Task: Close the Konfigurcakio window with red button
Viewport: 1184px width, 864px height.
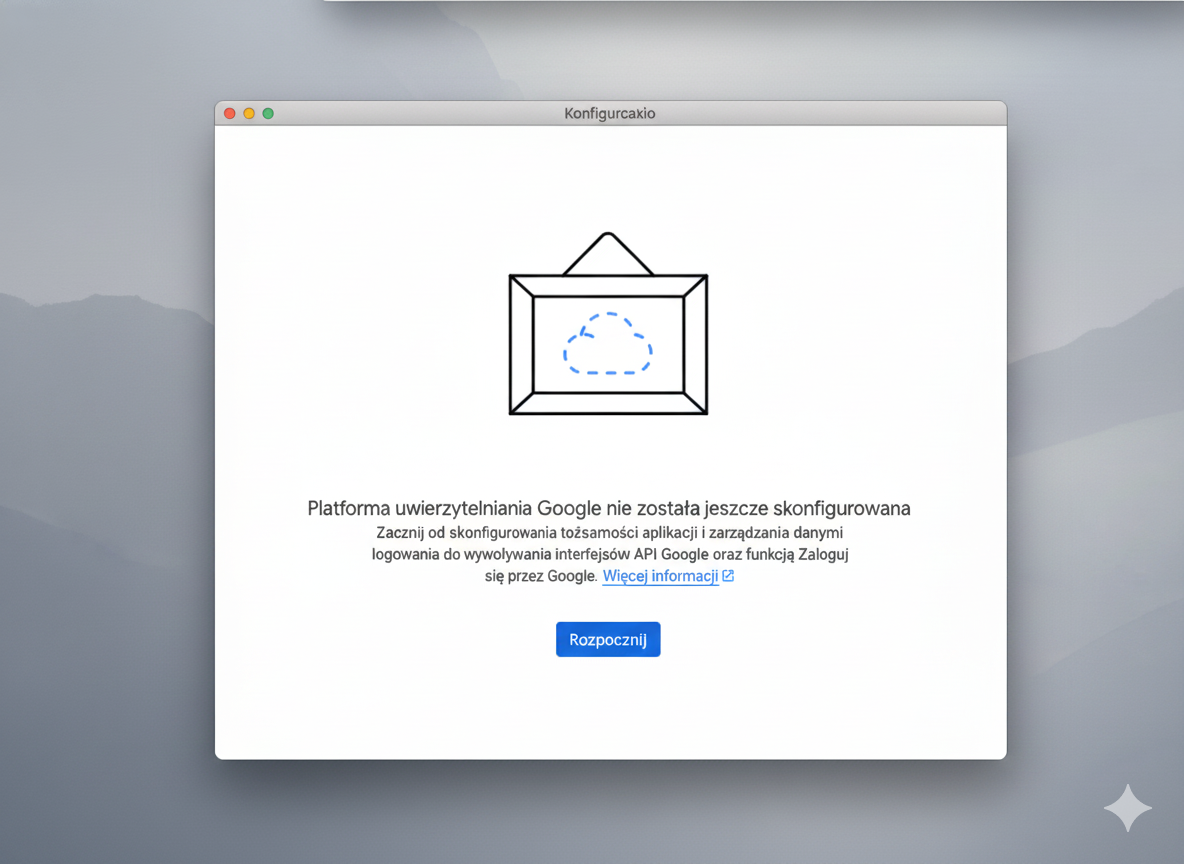Action: coord(229,114)
